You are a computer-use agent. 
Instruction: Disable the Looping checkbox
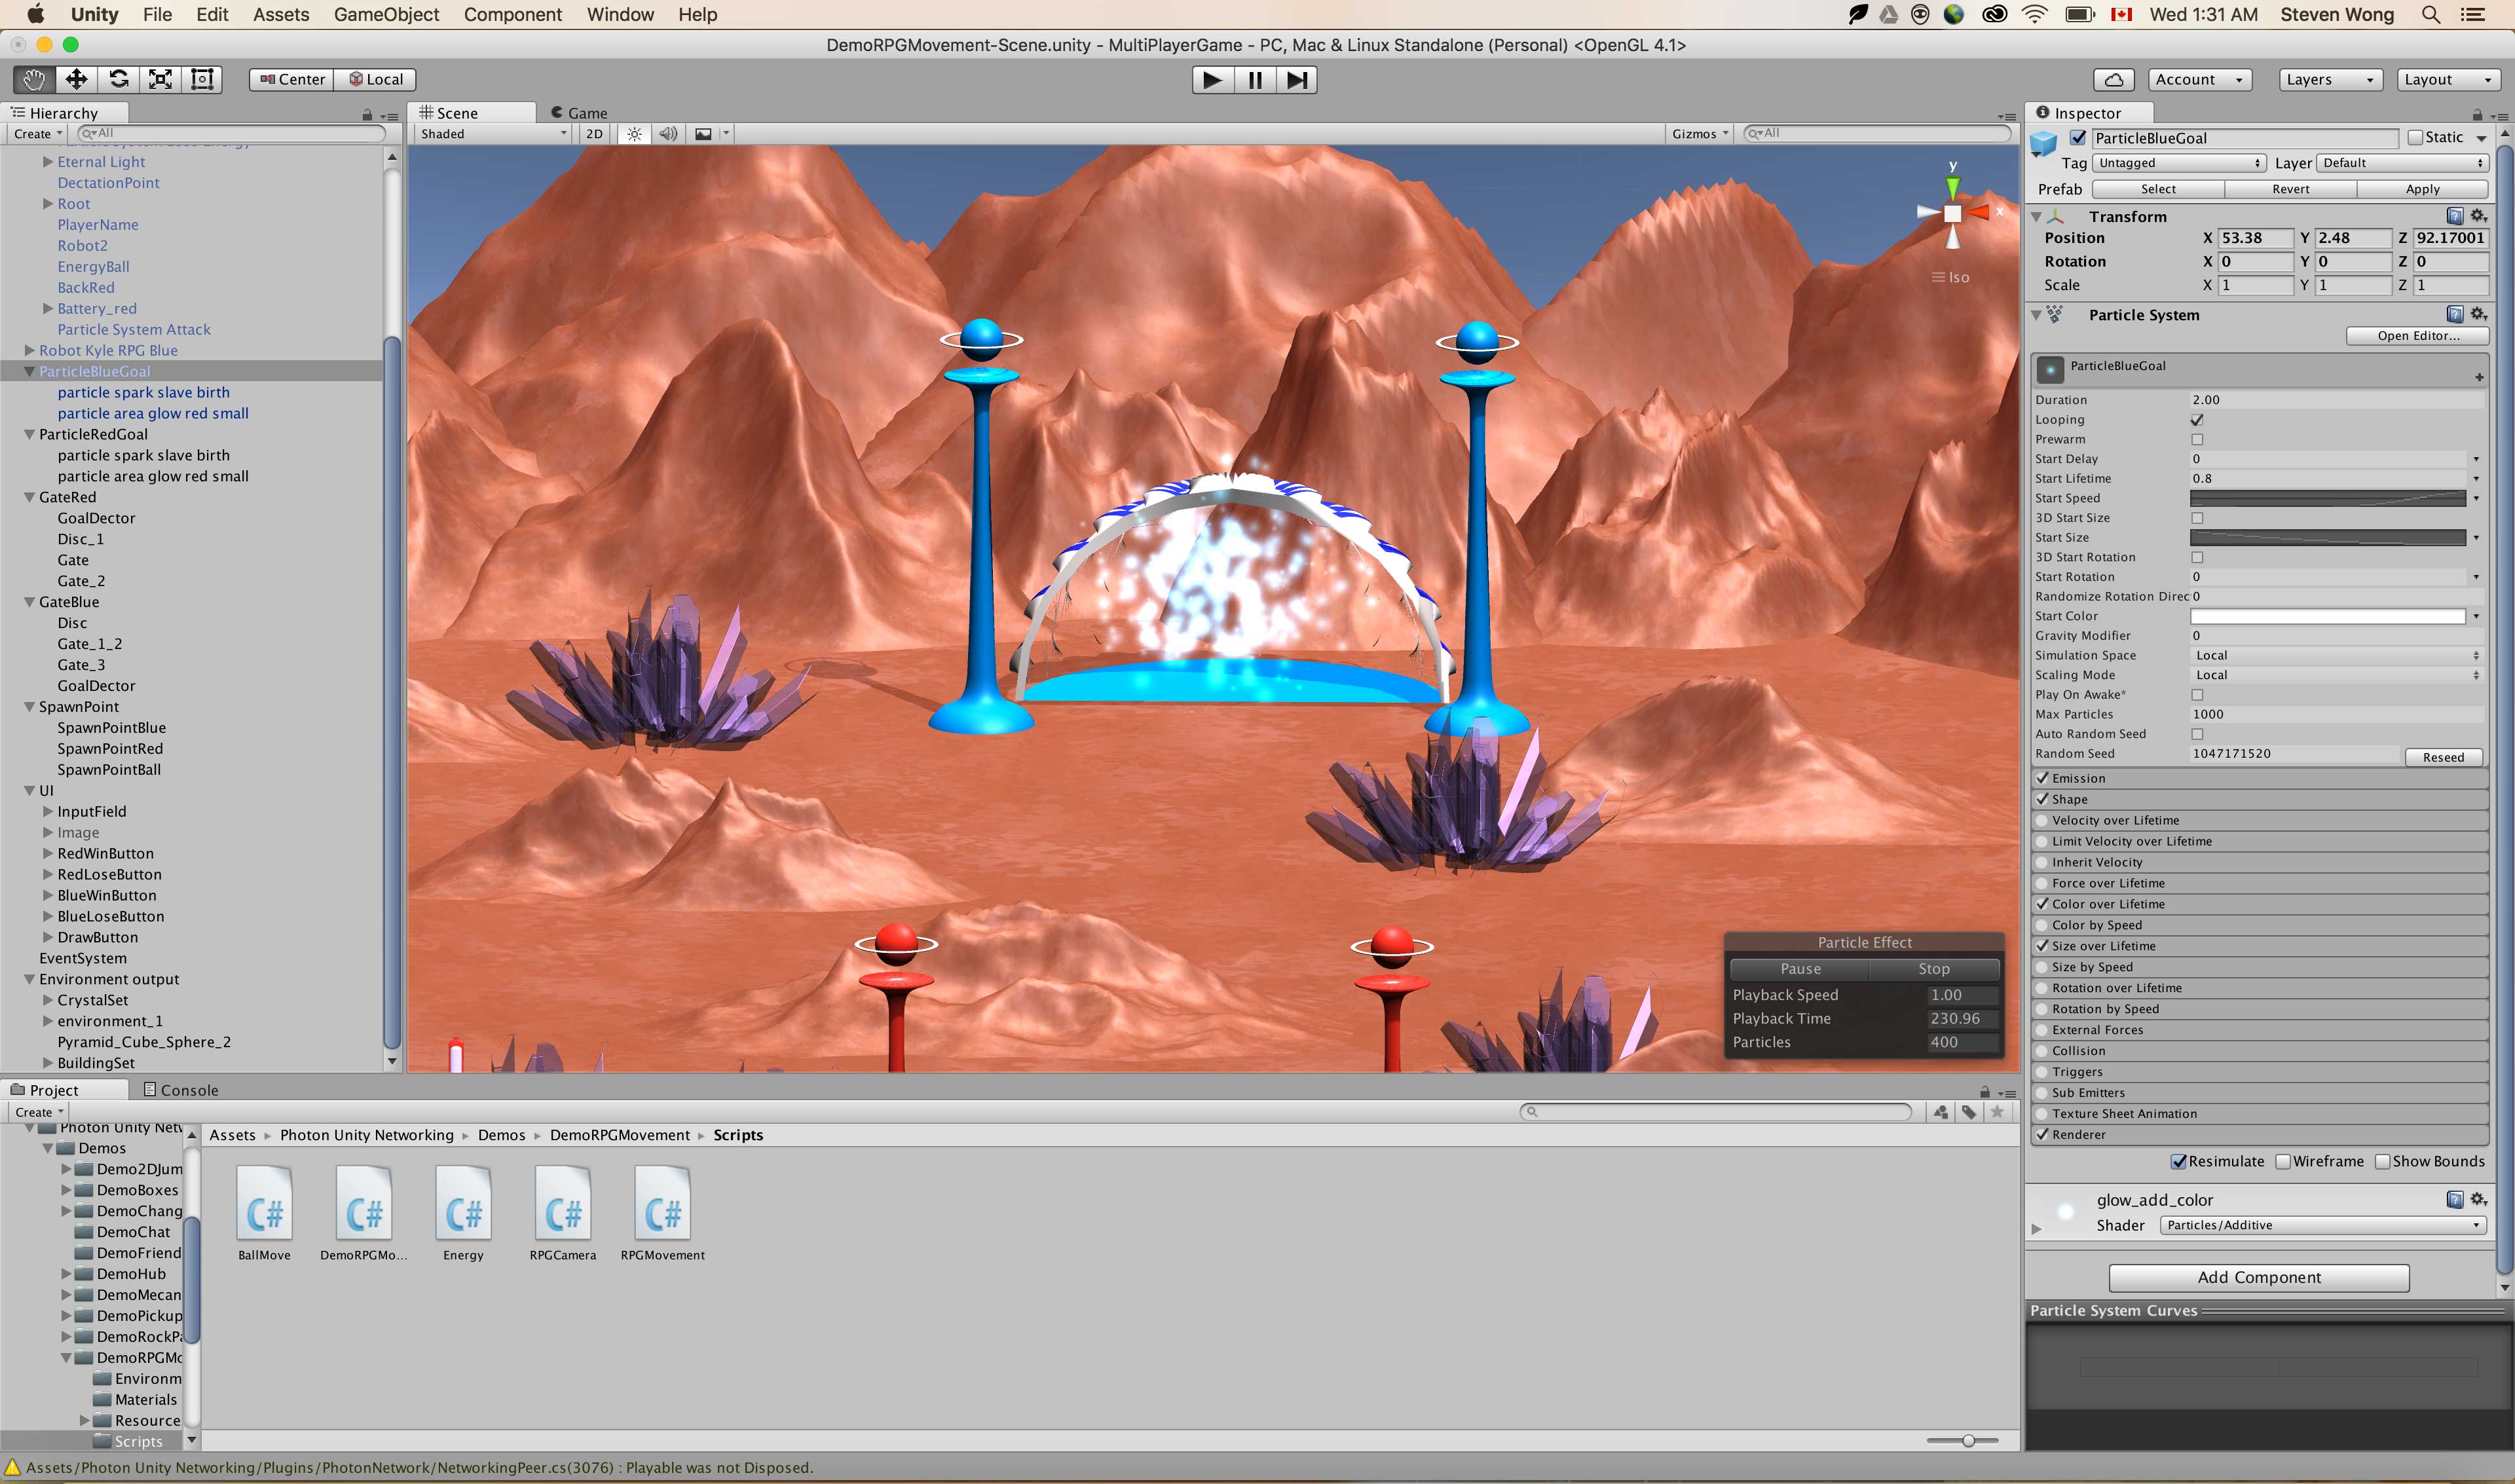coord(2197,420)
